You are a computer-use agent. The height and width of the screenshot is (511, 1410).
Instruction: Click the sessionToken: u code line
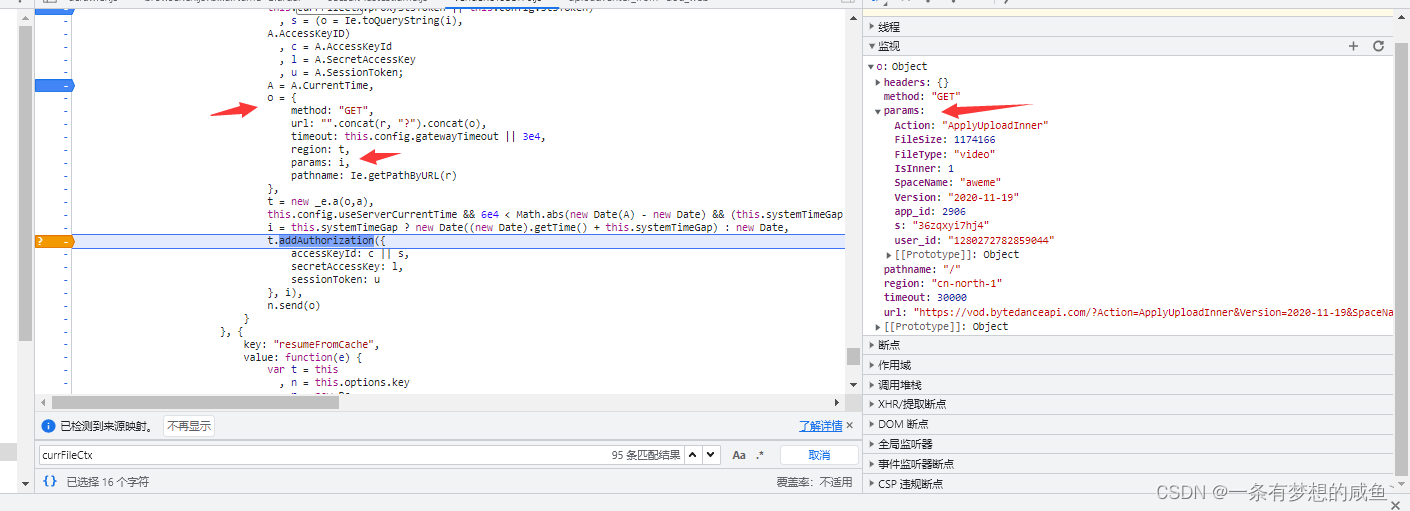(x=335, y=280)
